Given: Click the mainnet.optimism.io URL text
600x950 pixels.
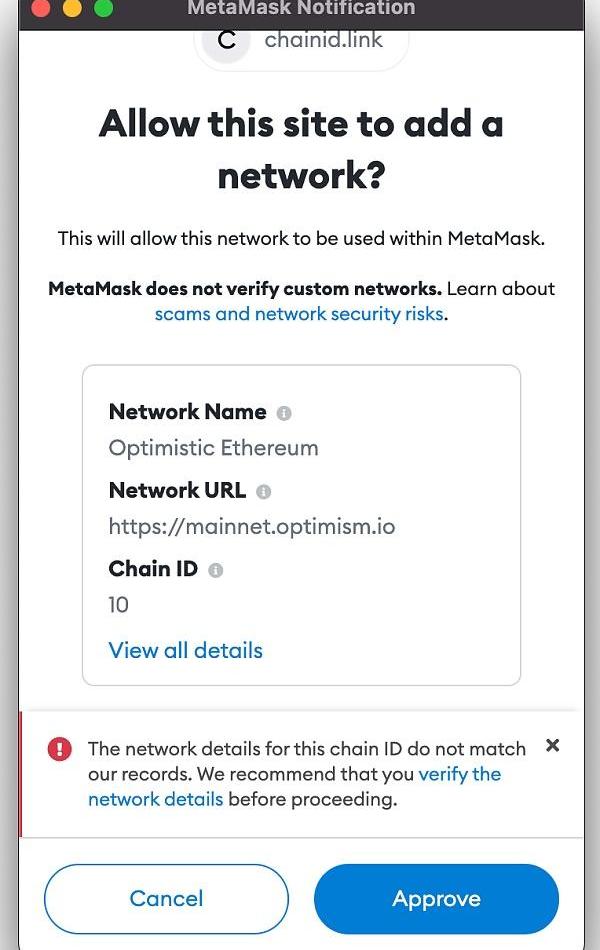Looking at the screenshot, I should (251, 525).
